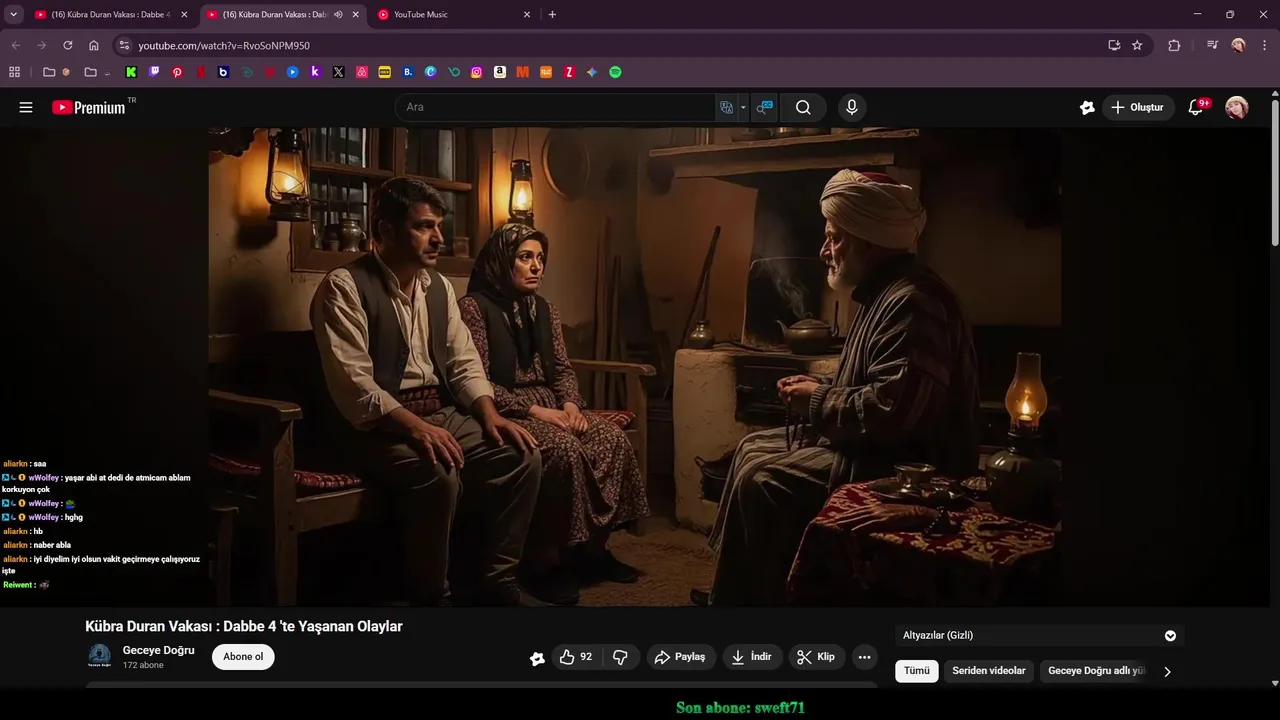Select the Geceye Doğru adlı chip
Screen dimensions: 1280x720
(1096, 671)
